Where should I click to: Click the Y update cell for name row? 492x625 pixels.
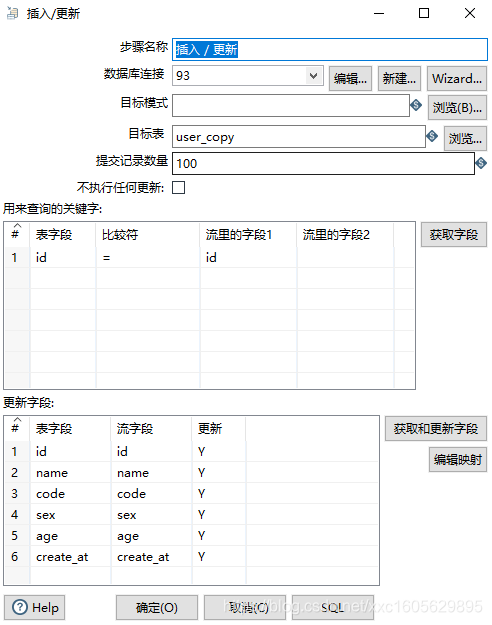[219, 473]
